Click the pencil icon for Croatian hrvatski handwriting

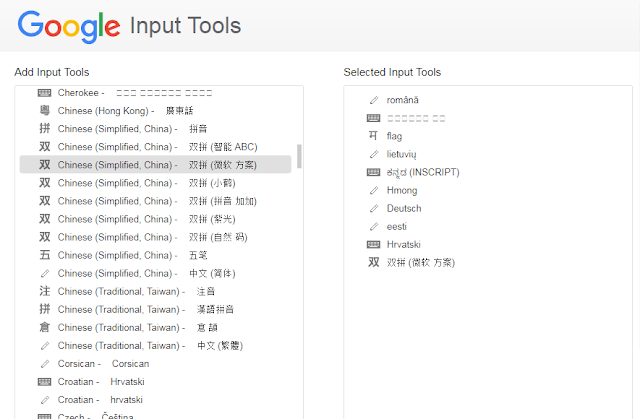coord(45,400)
